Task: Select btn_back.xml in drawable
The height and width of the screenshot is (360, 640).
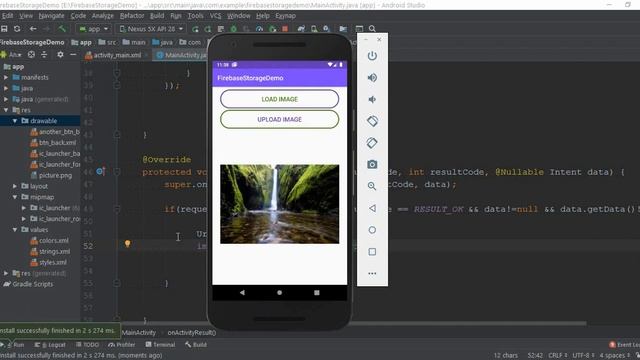Action: [53, 143]
